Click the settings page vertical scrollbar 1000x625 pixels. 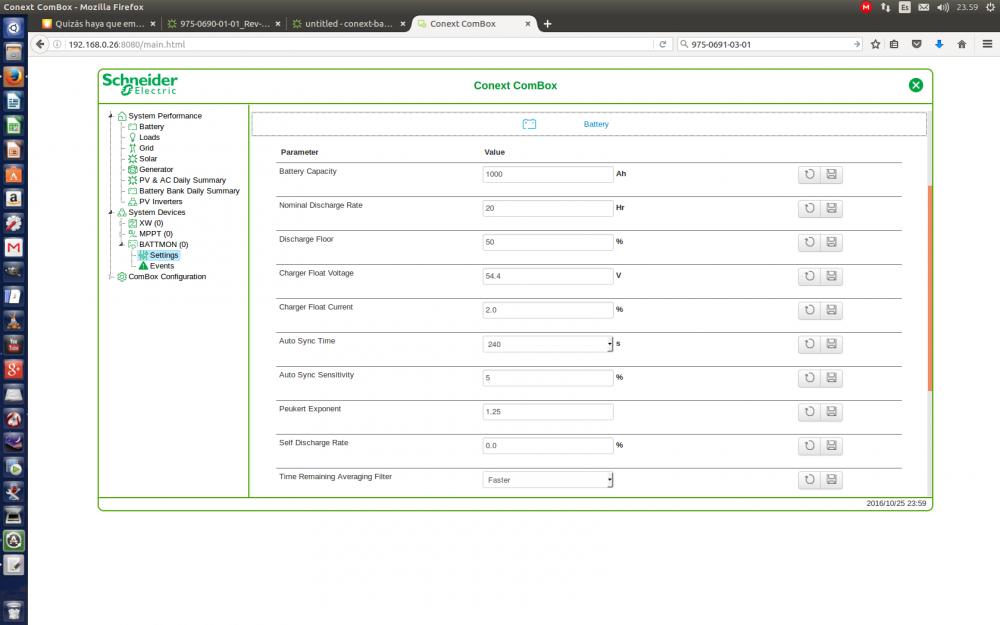coord(930,288)
